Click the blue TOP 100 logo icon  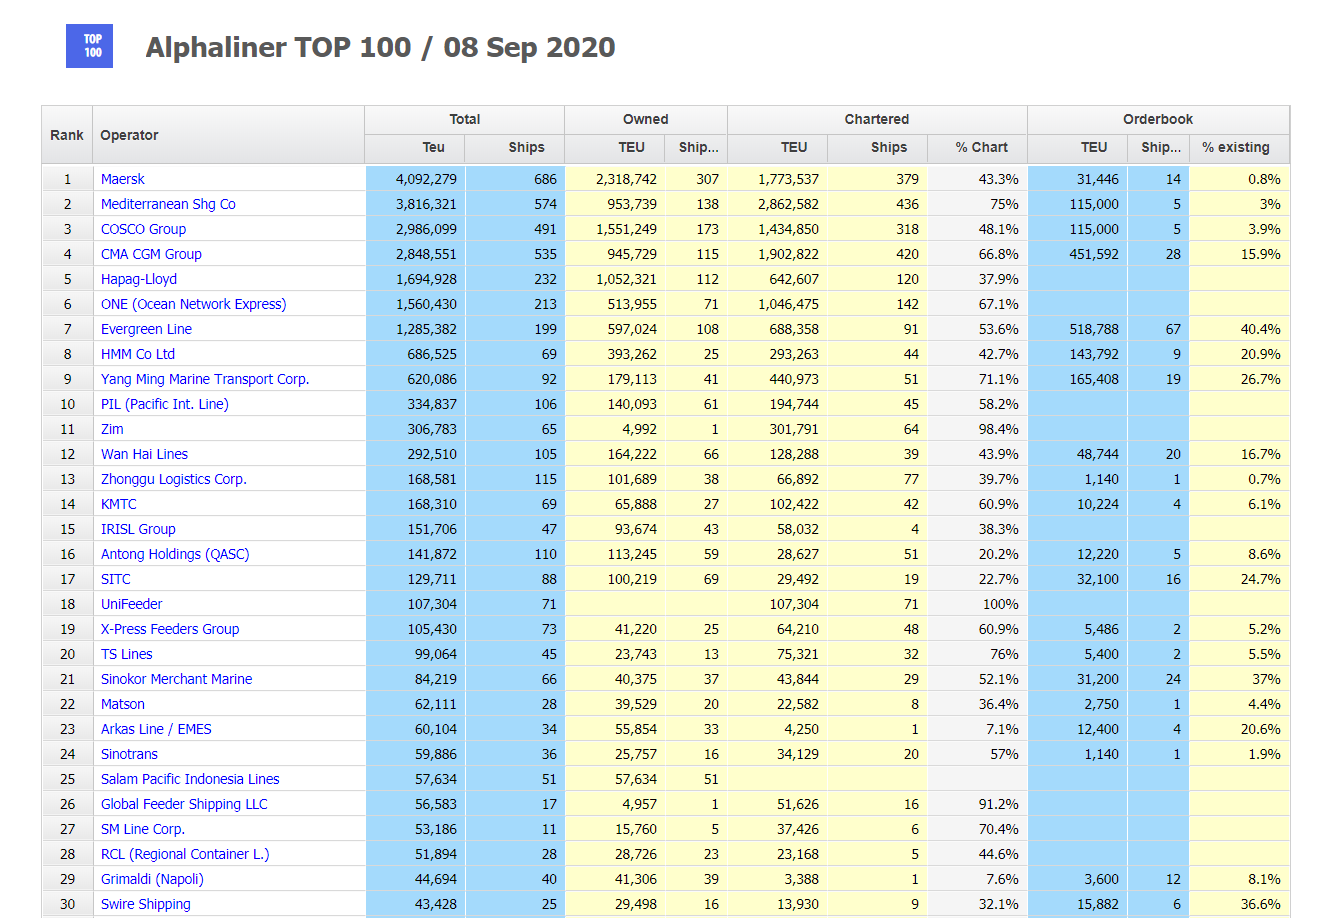point(89,46)
